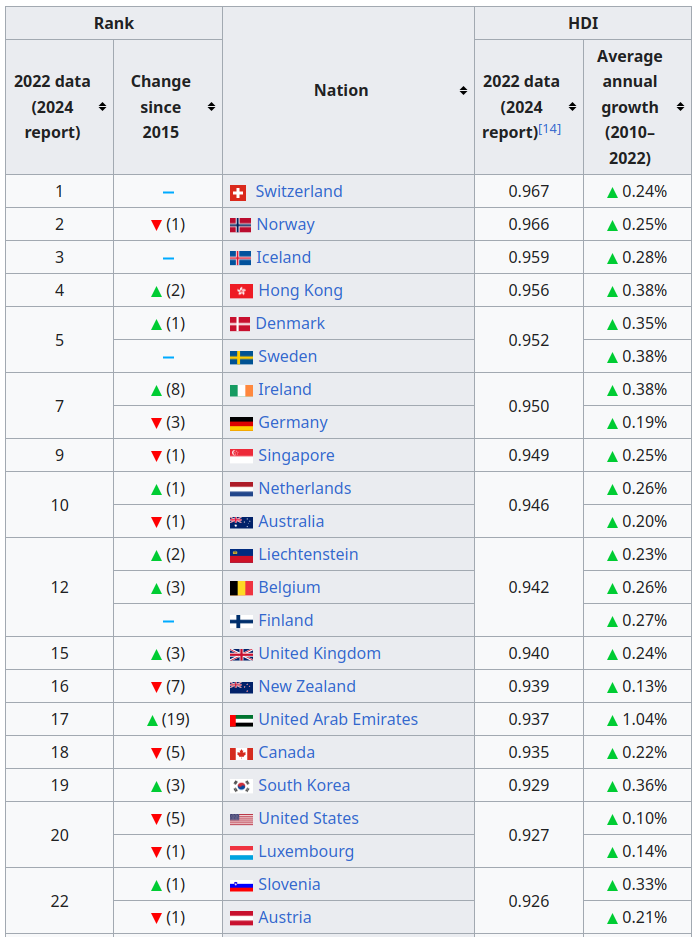The image size is (698, 937).
Task: Click the Belgium flag icon
Action: click(x=241, y=588)
